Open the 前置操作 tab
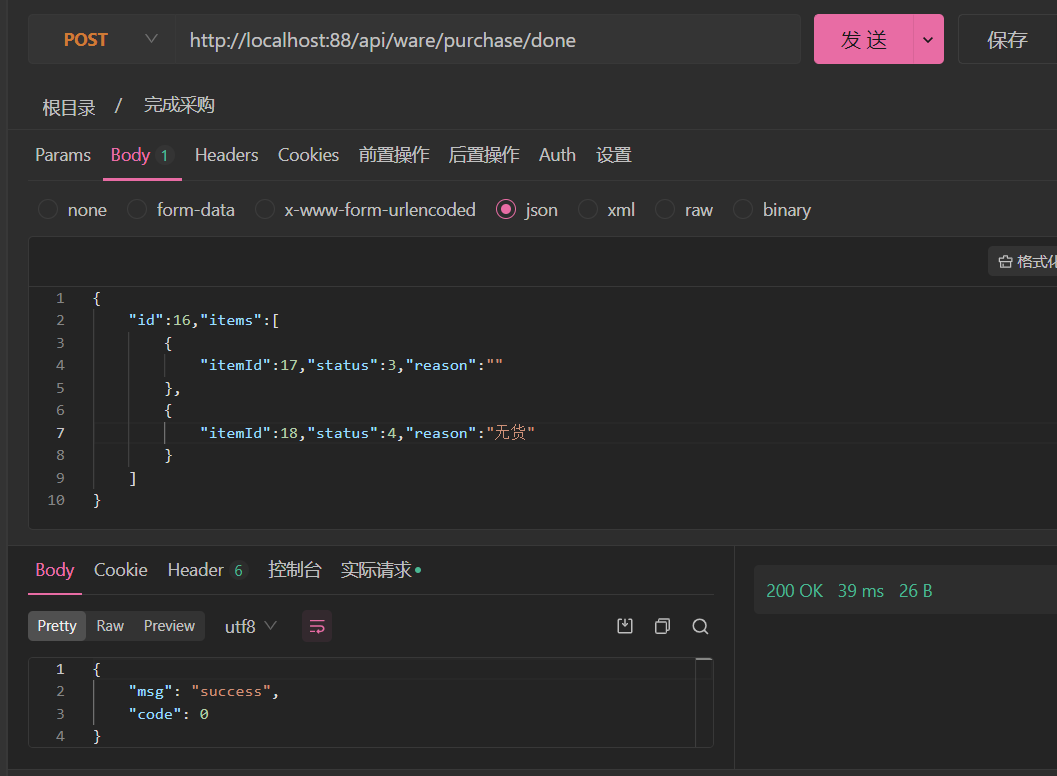Screen dimensions: 1057x776 coord(394,155)
